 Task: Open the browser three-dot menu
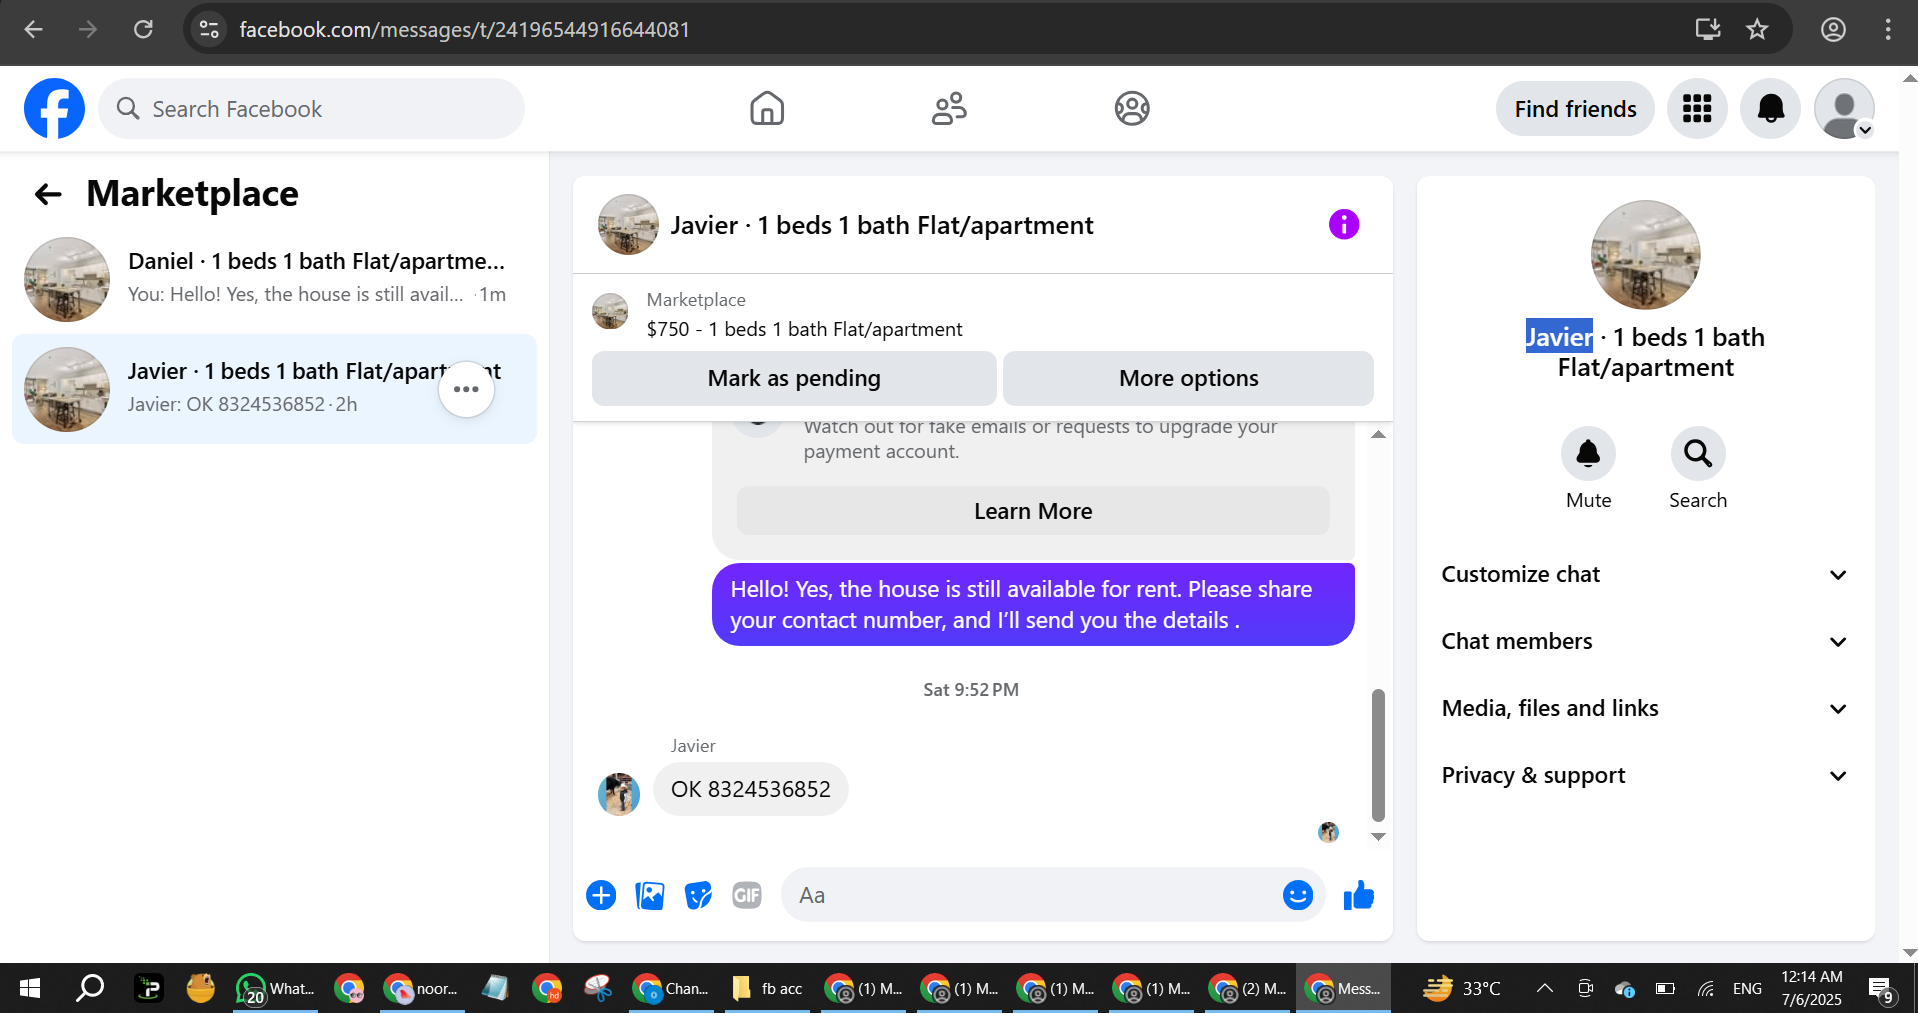[x=1888, y=29]
